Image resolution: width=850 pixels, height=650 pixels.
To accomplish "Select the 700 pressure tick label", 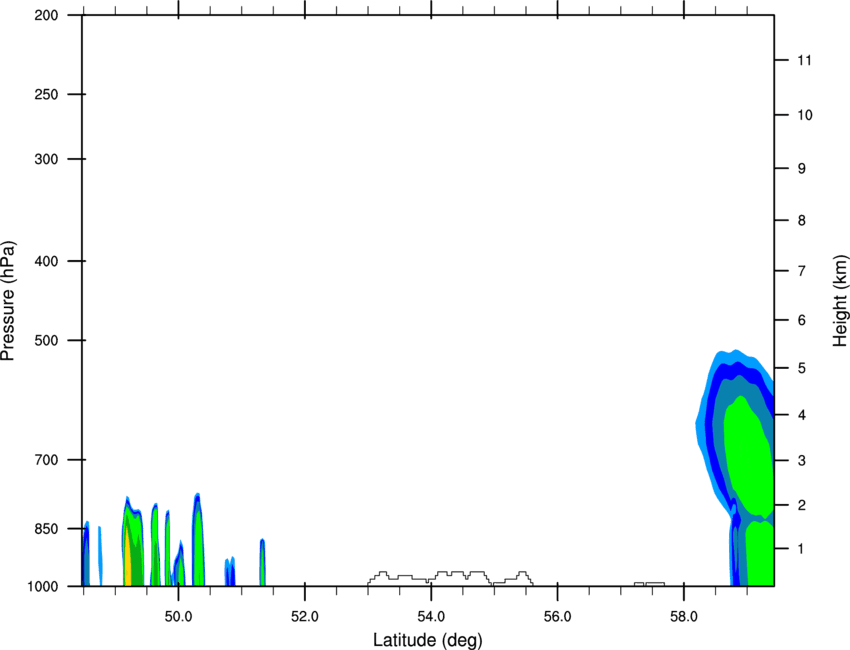I will coord(47,459).
